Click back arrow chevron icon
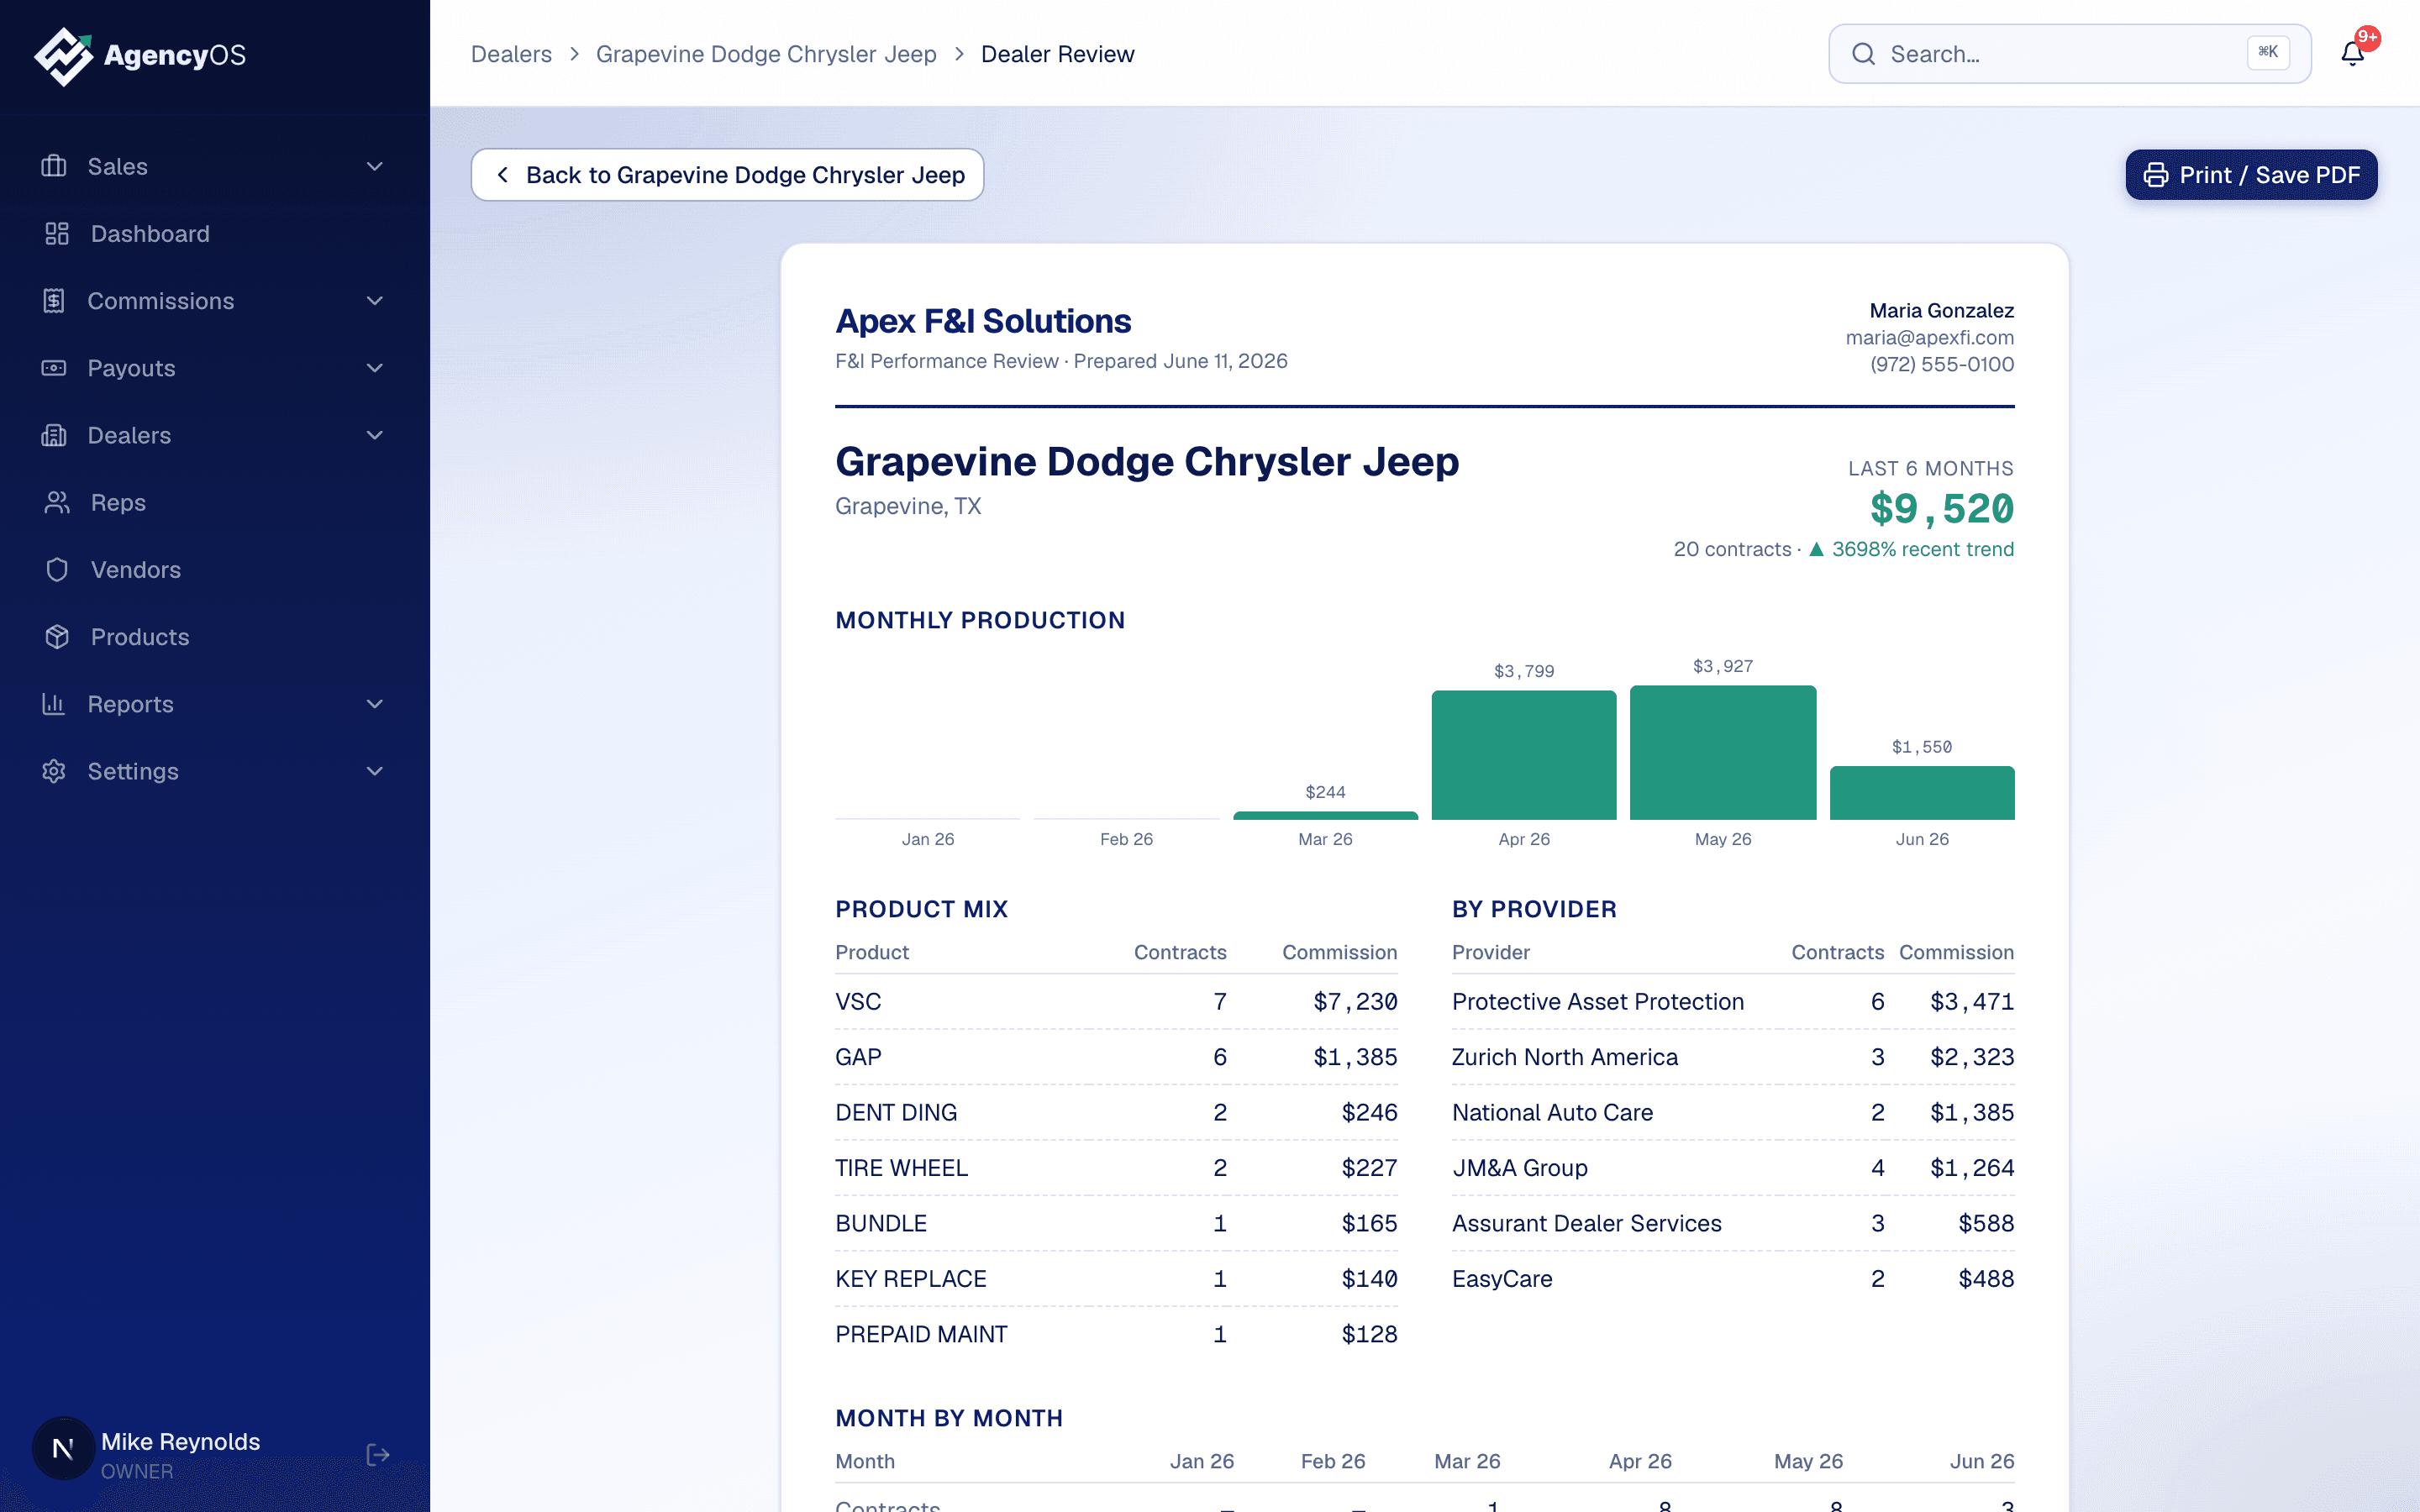This screenshot has width=2420, height=1512. click(503, 175)
